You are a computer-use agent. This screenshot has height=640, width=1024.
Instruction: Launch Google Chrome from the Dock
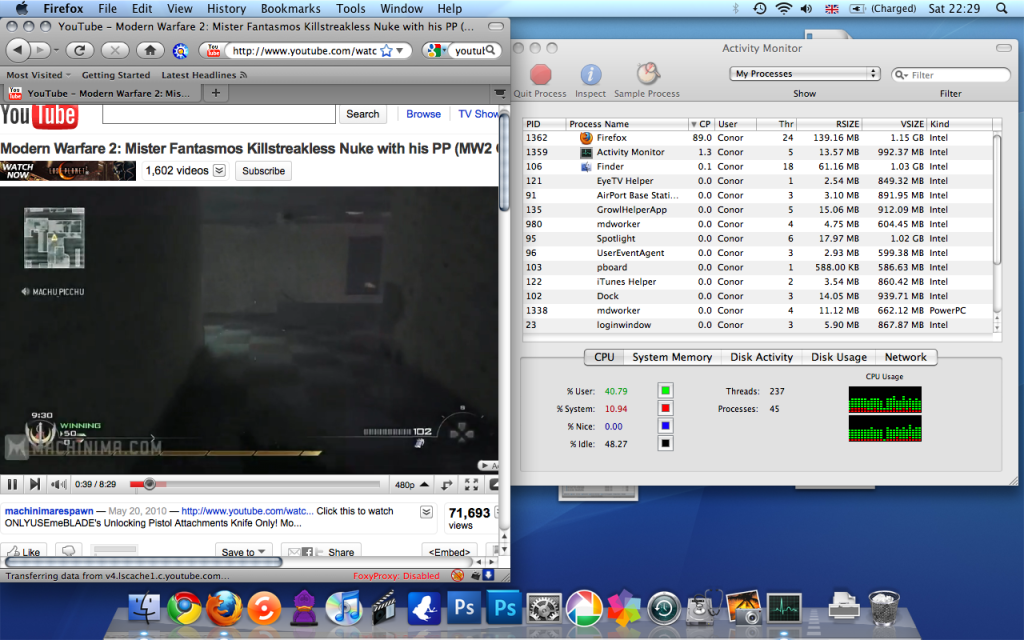(184, 607)
